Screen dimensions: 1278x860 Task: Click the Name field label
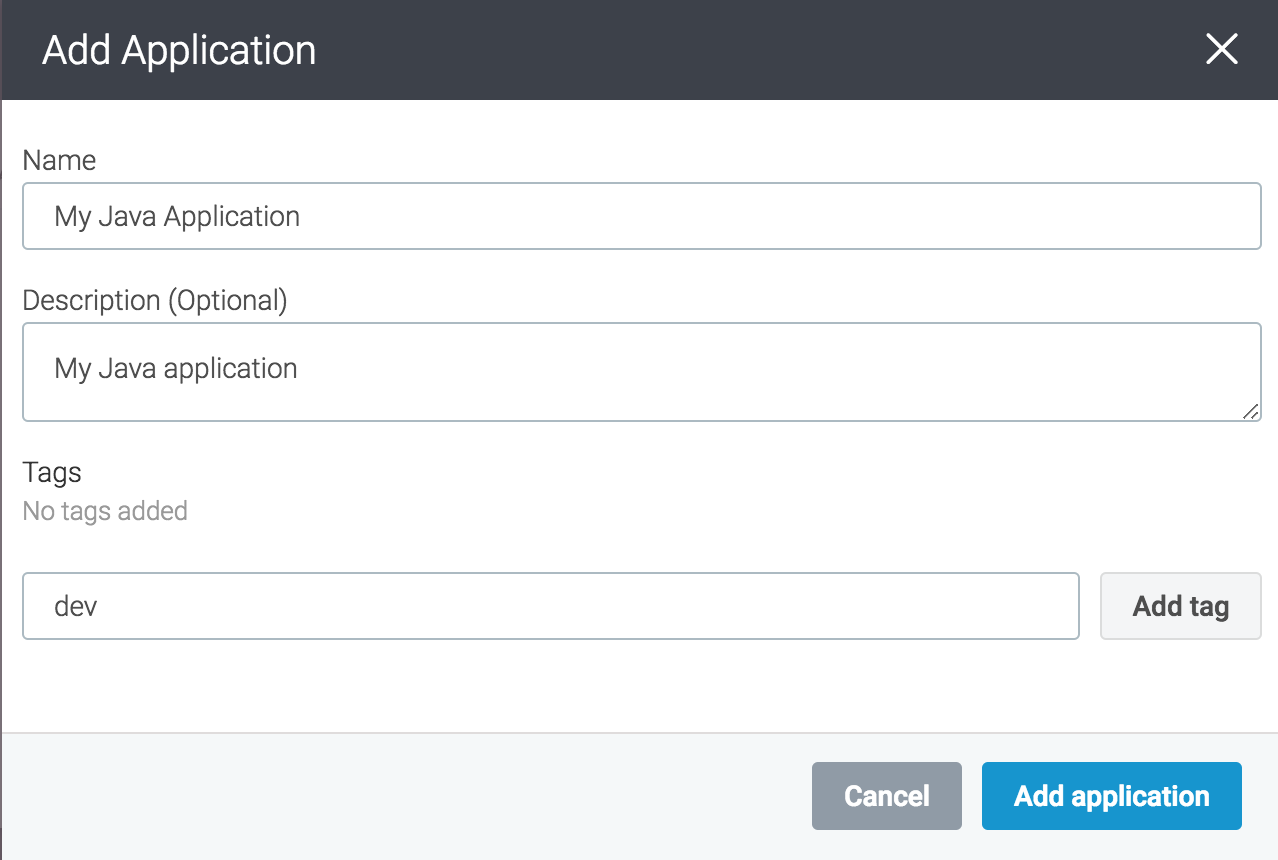[x=59, y=160]
